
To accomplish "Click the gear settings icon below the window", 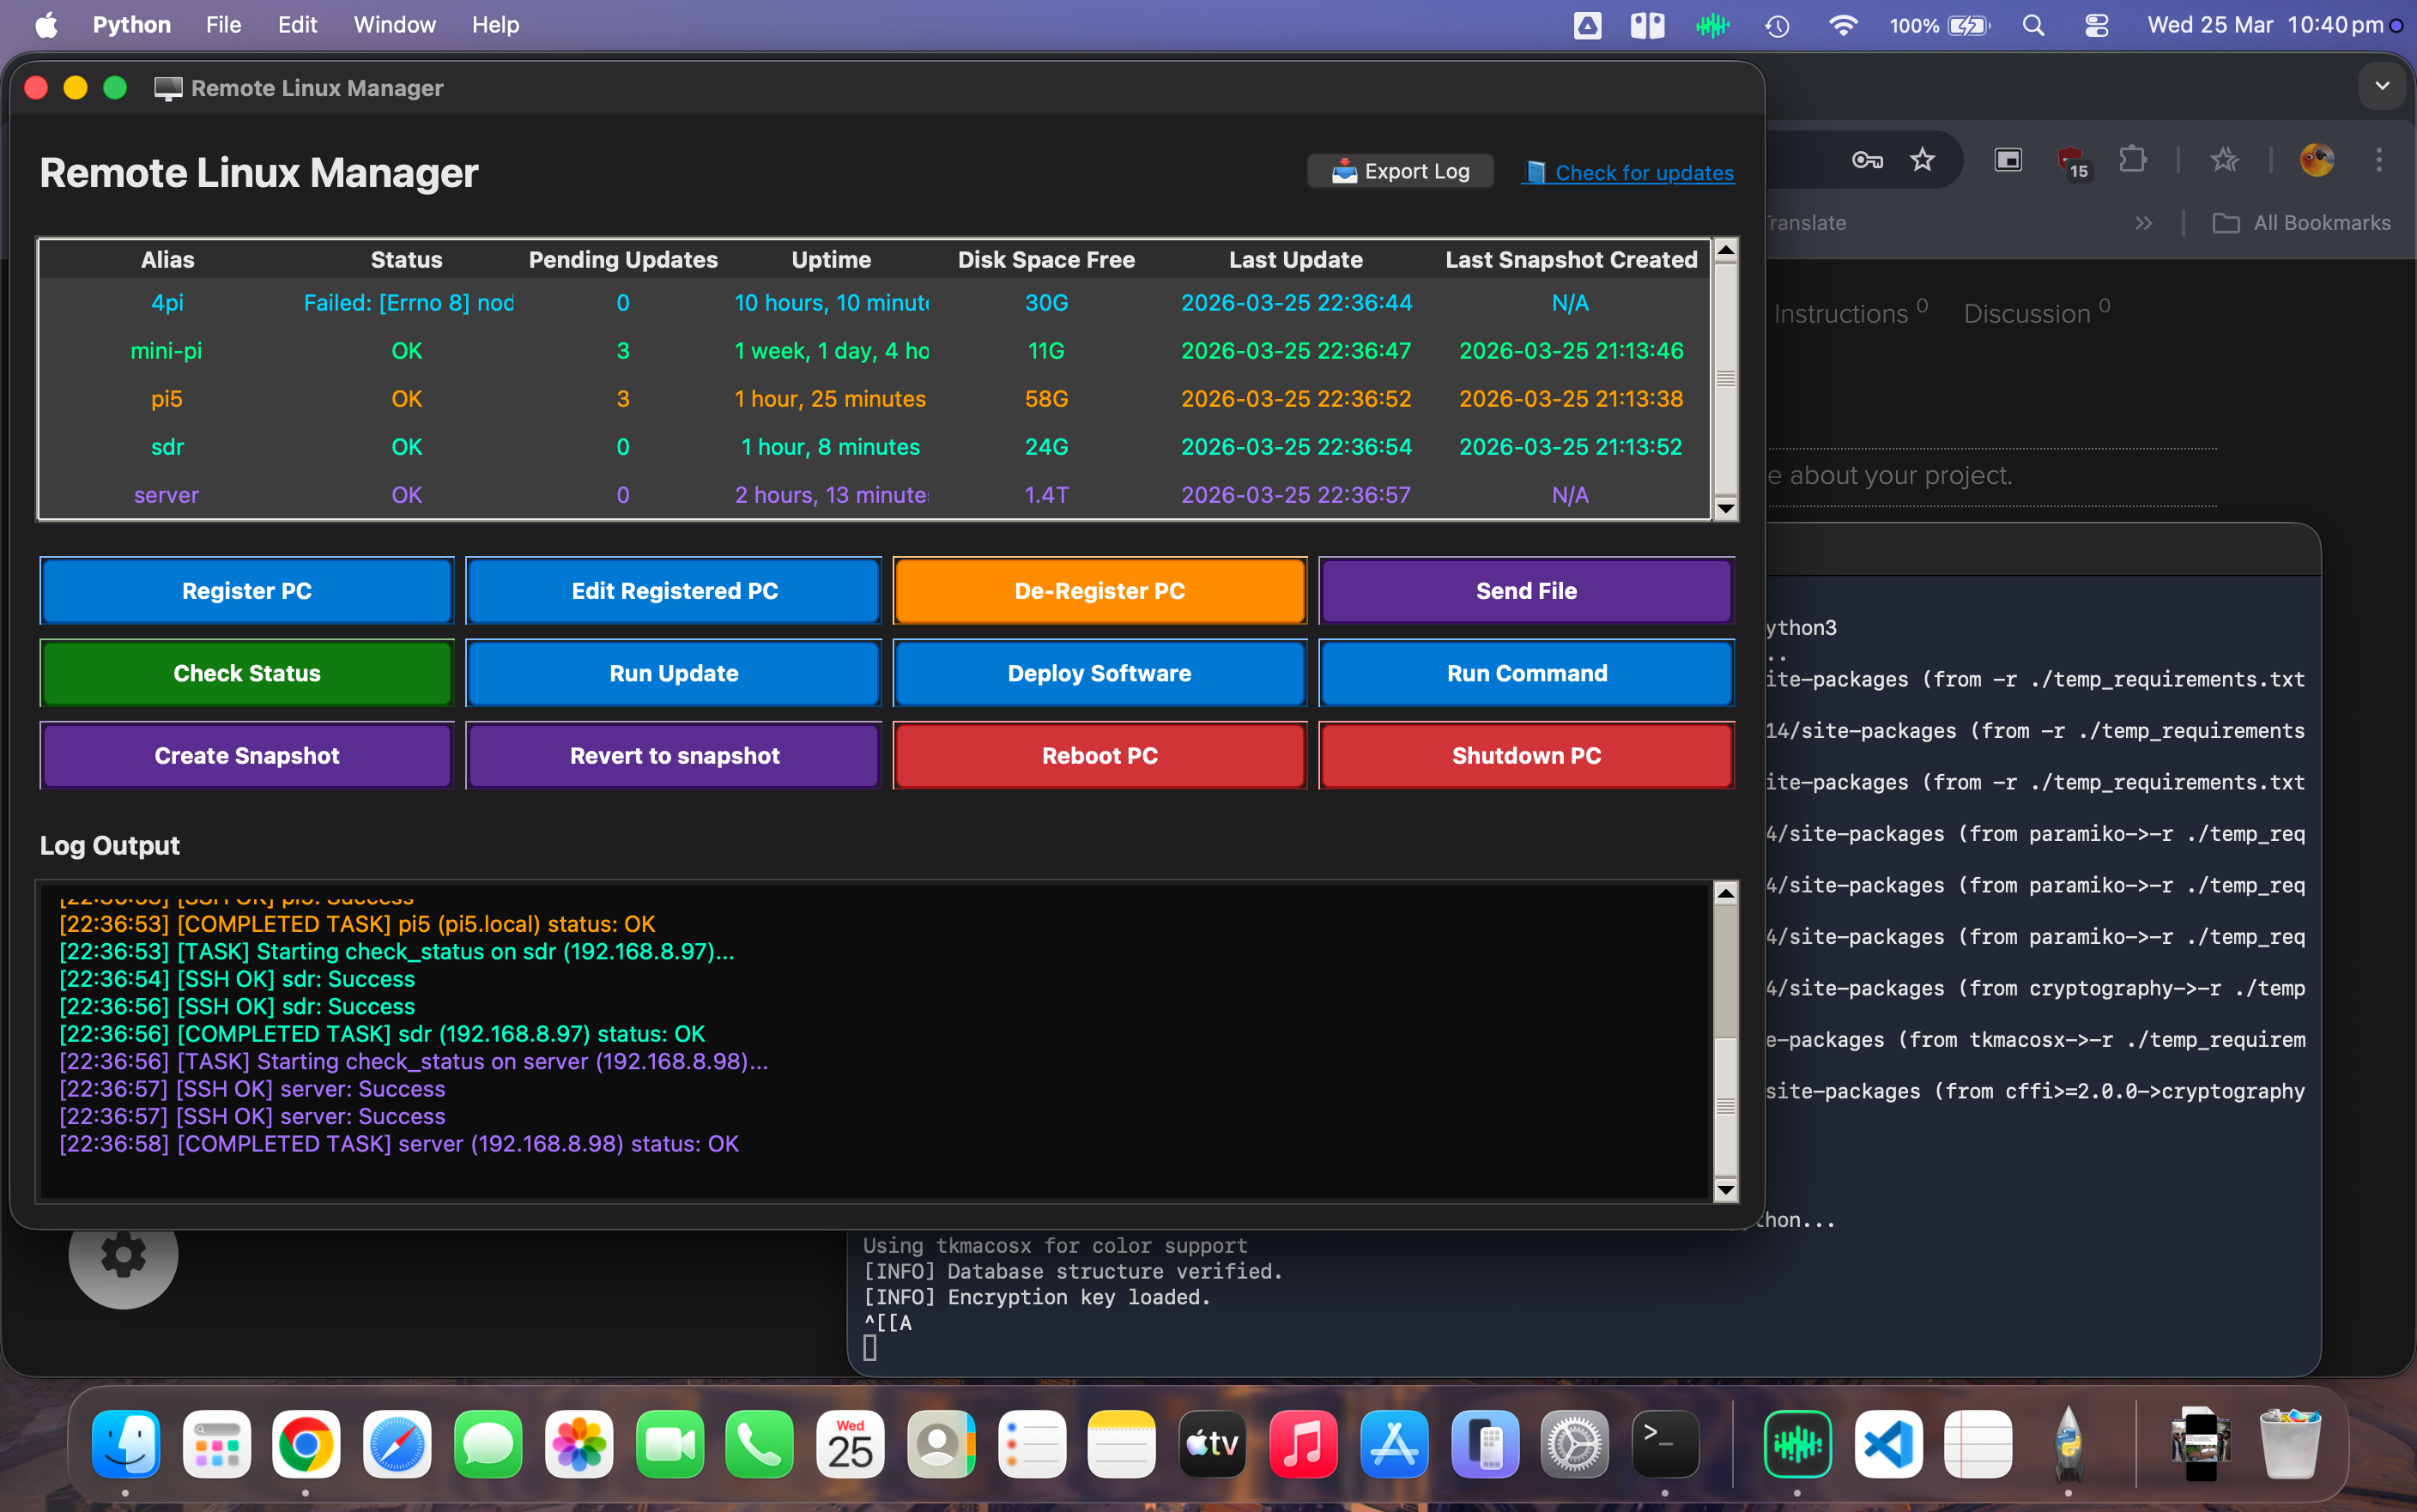I will 123,1256.
